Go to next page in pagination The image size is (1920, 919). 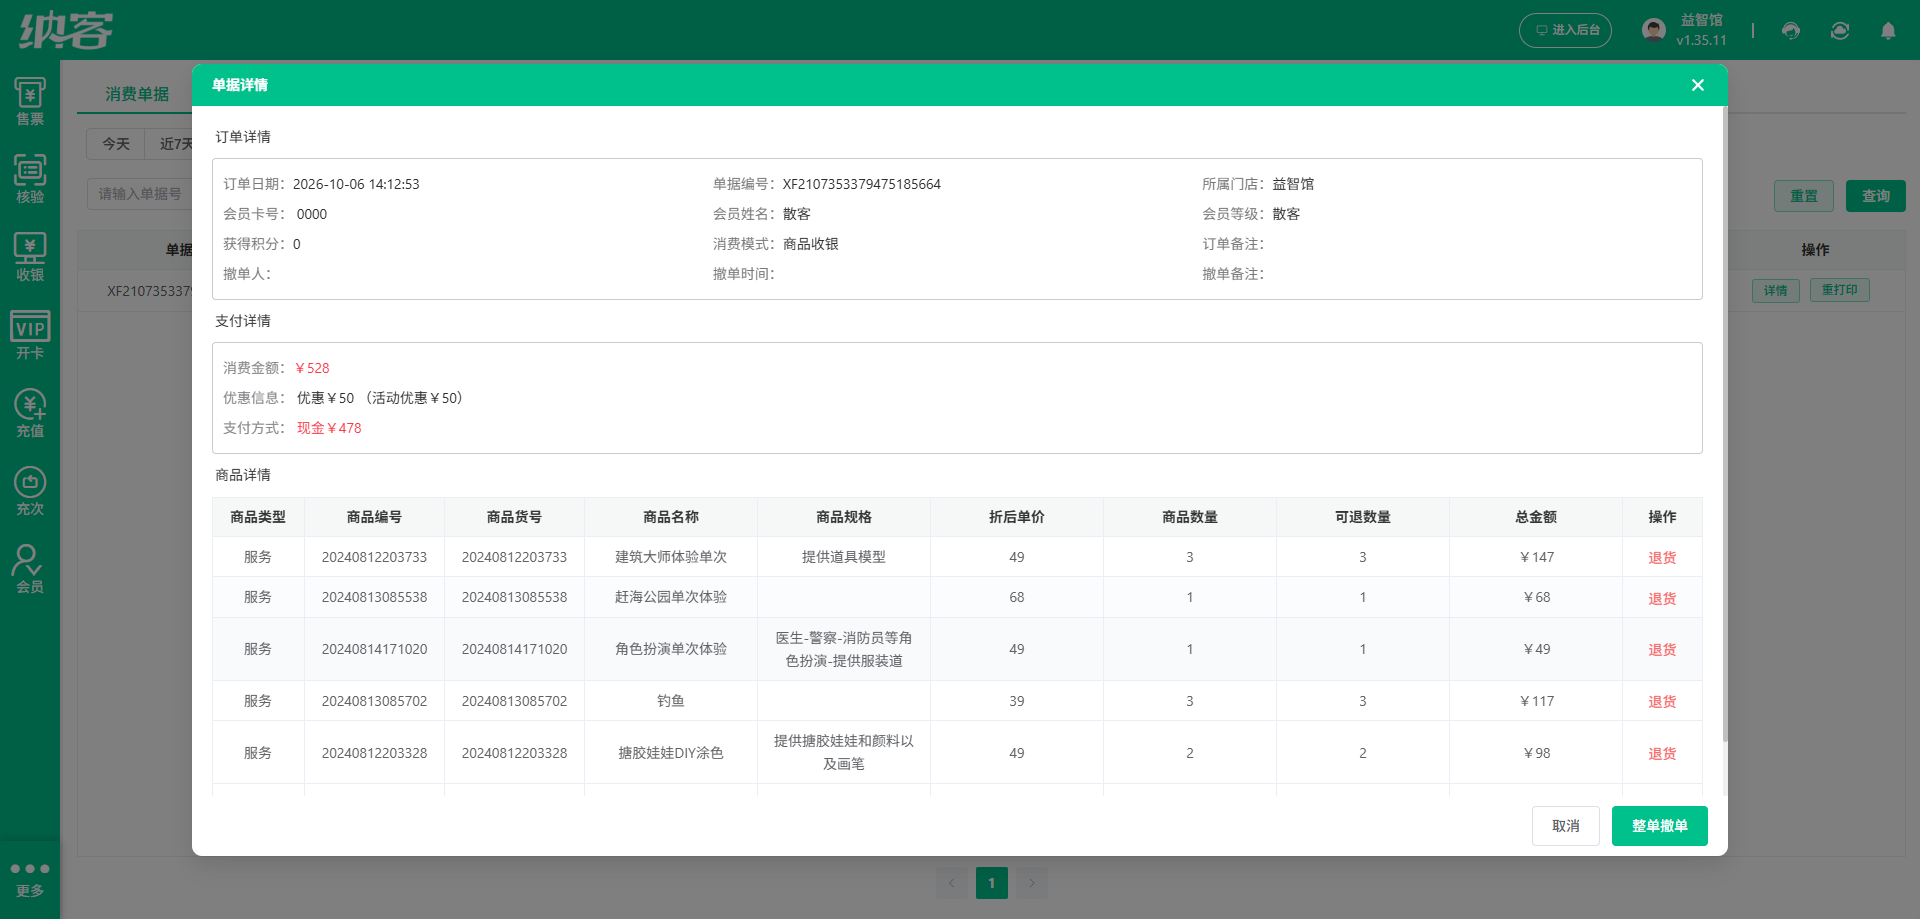tap(1032, 883)
